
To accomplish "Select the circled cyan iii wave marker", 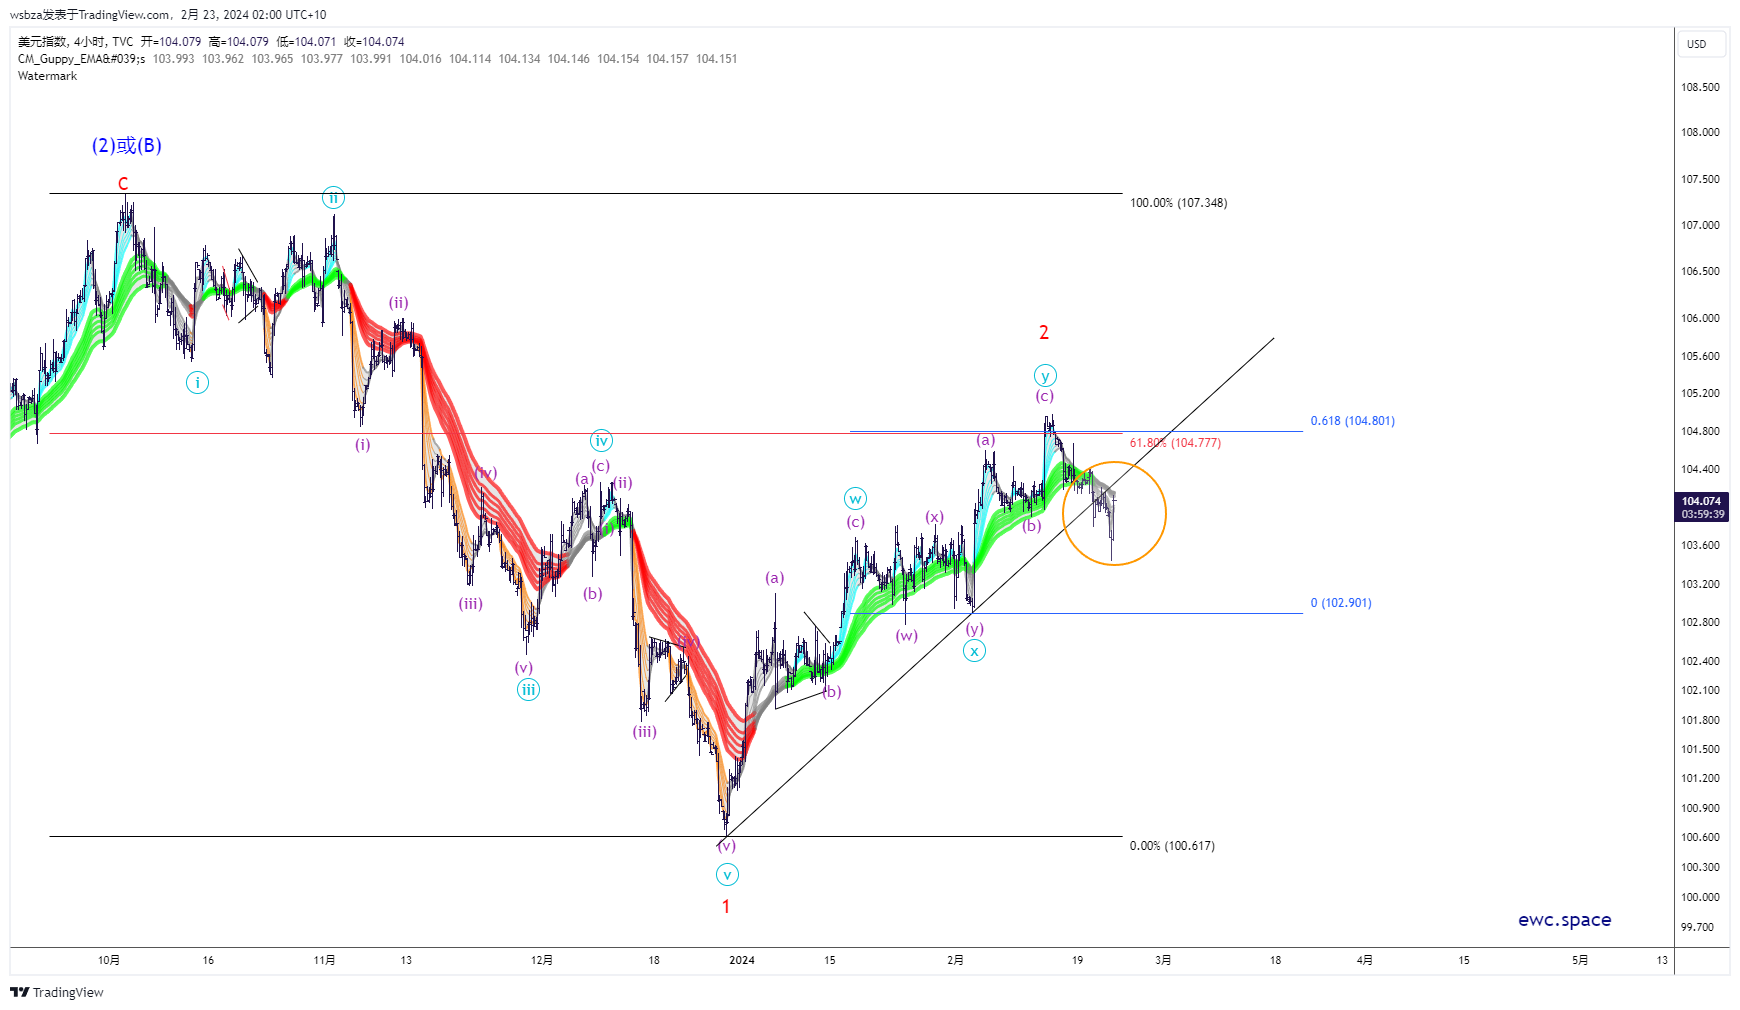I will click(528, 689).
